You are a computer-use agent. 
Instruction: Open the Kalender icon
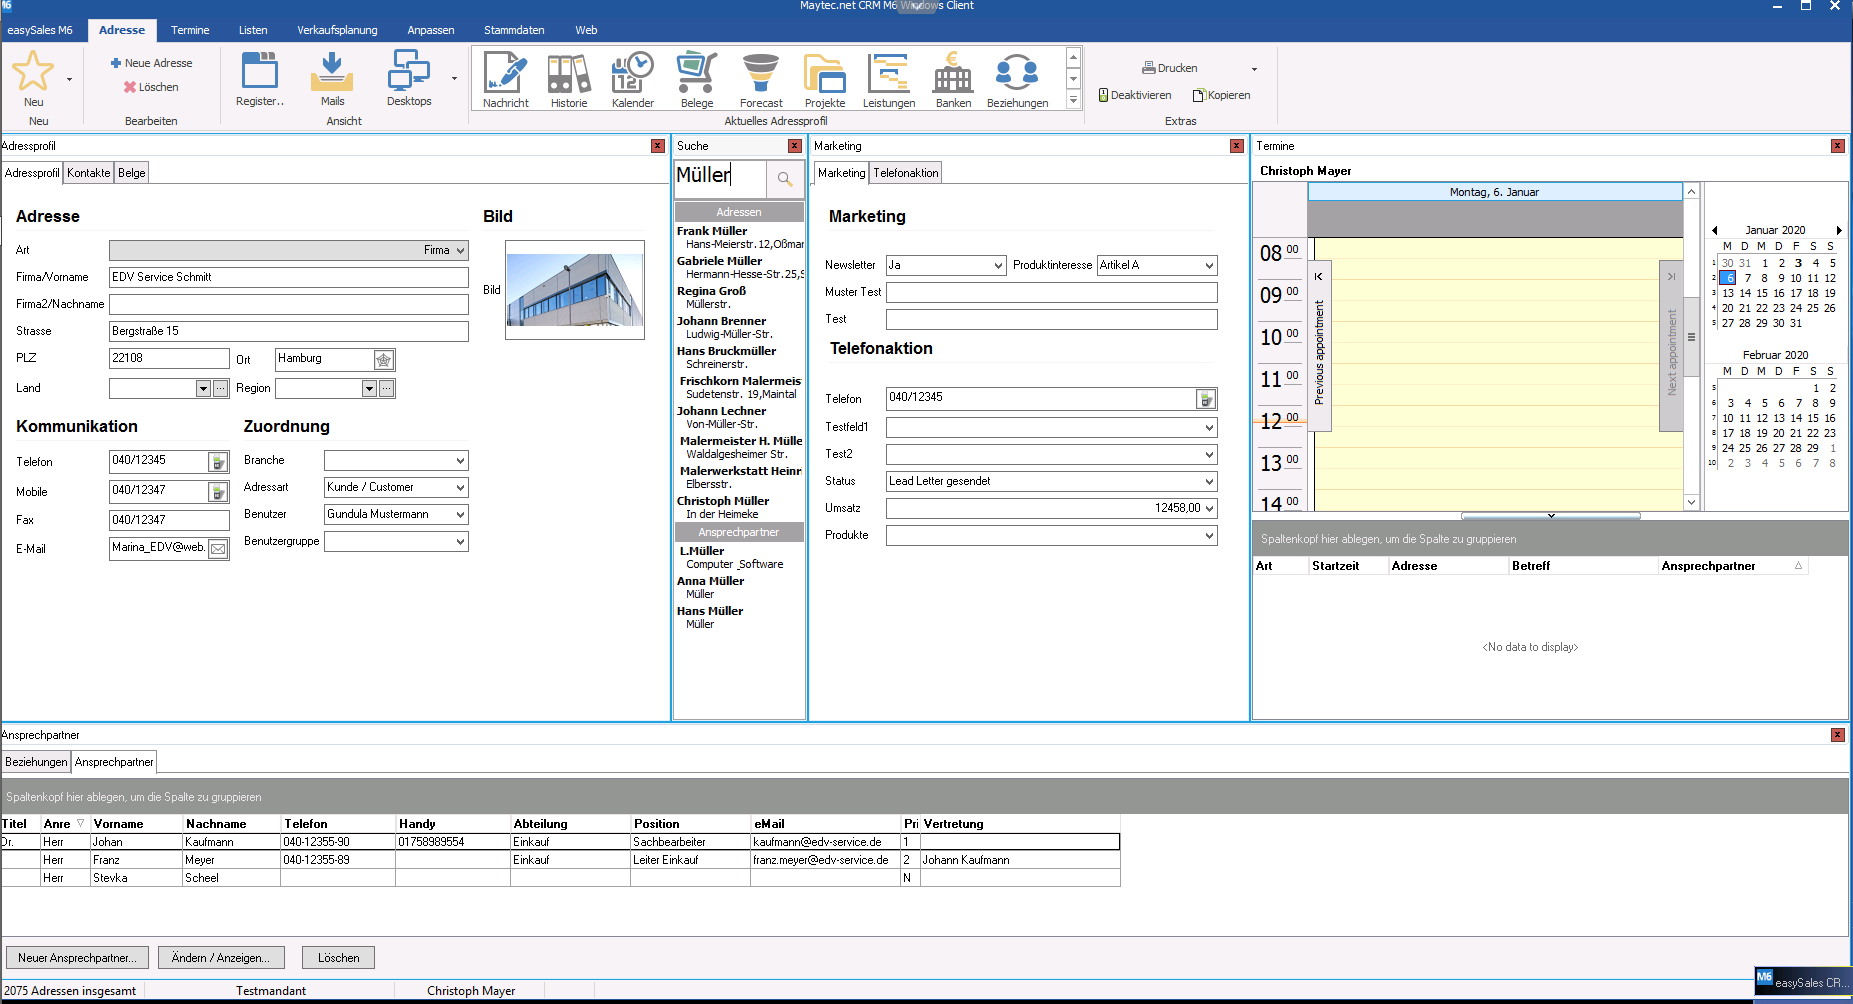[633, 72]
